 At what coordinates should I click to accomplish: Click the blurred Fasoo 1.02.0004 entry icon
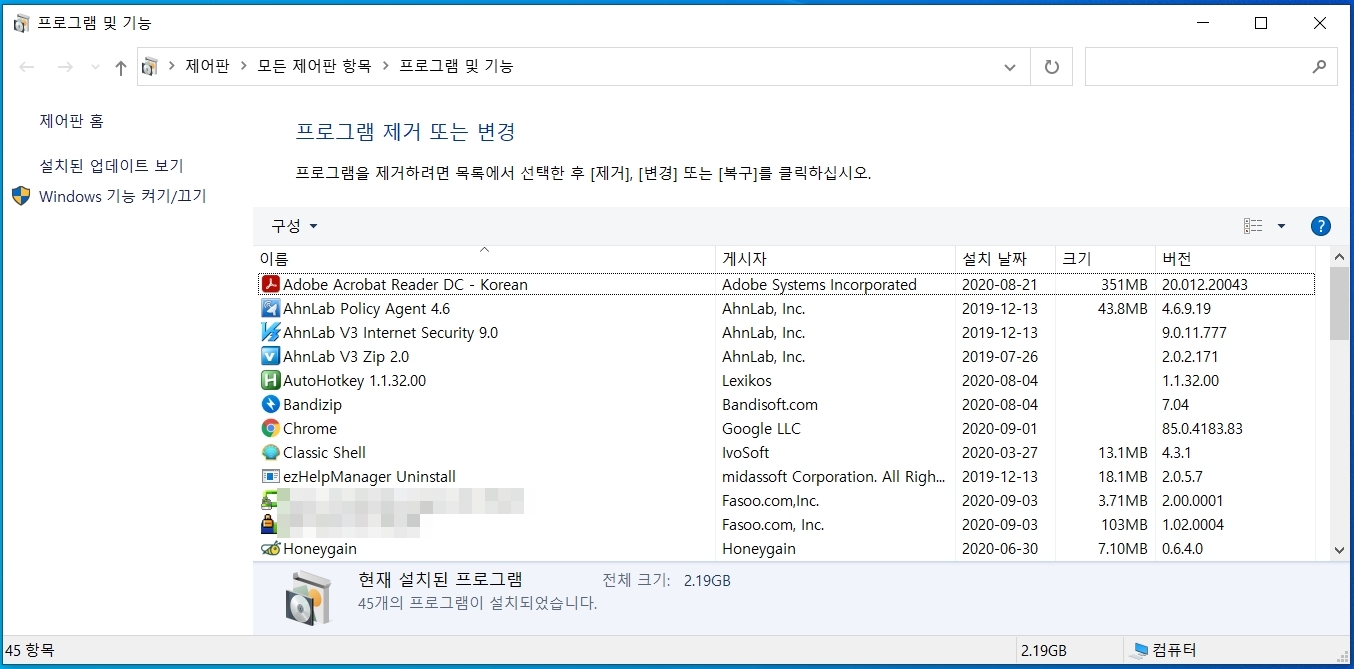pyautogui.click(x=270, y=525)
